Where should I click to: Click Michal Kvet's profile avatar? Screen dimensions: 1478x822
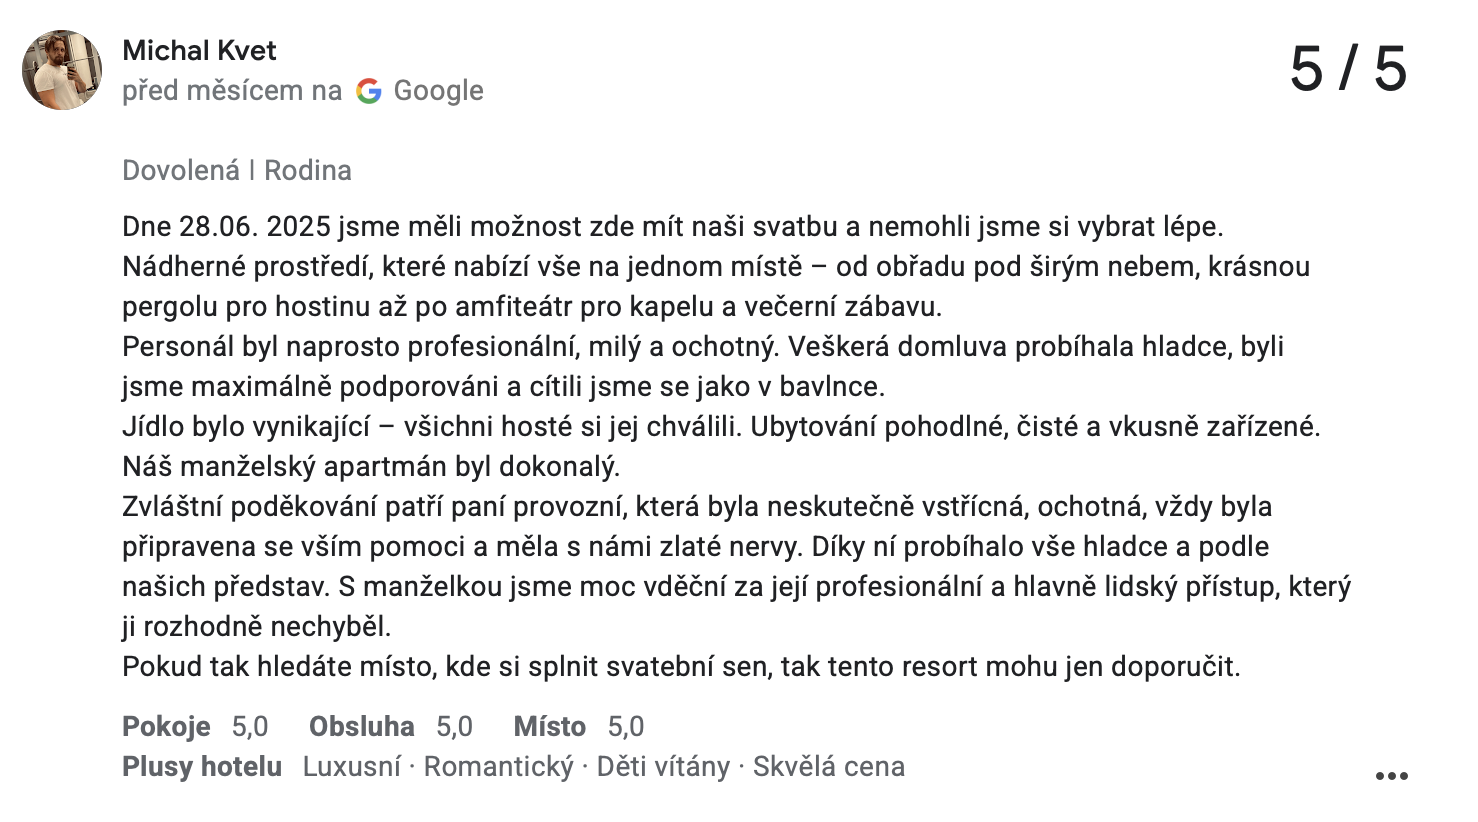click(62, 70)
